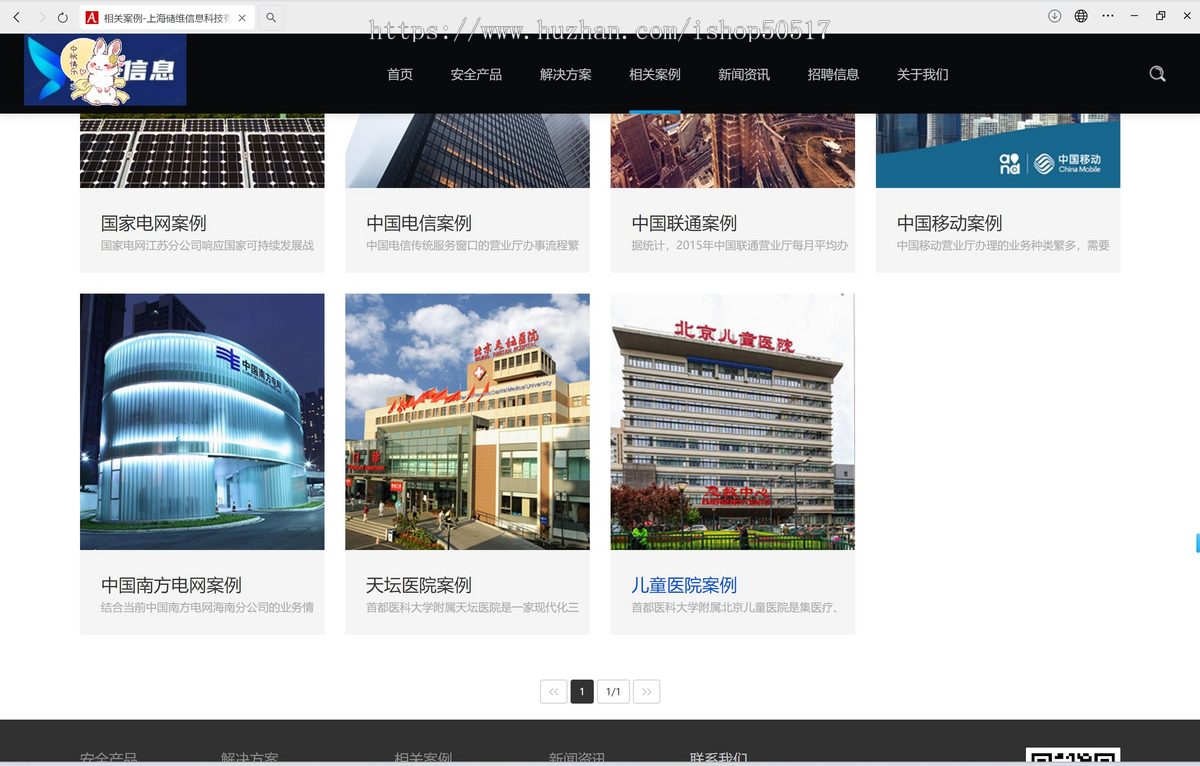Click the site logo with rabbit
The image size is (1200, 766).
click(105, 70)
